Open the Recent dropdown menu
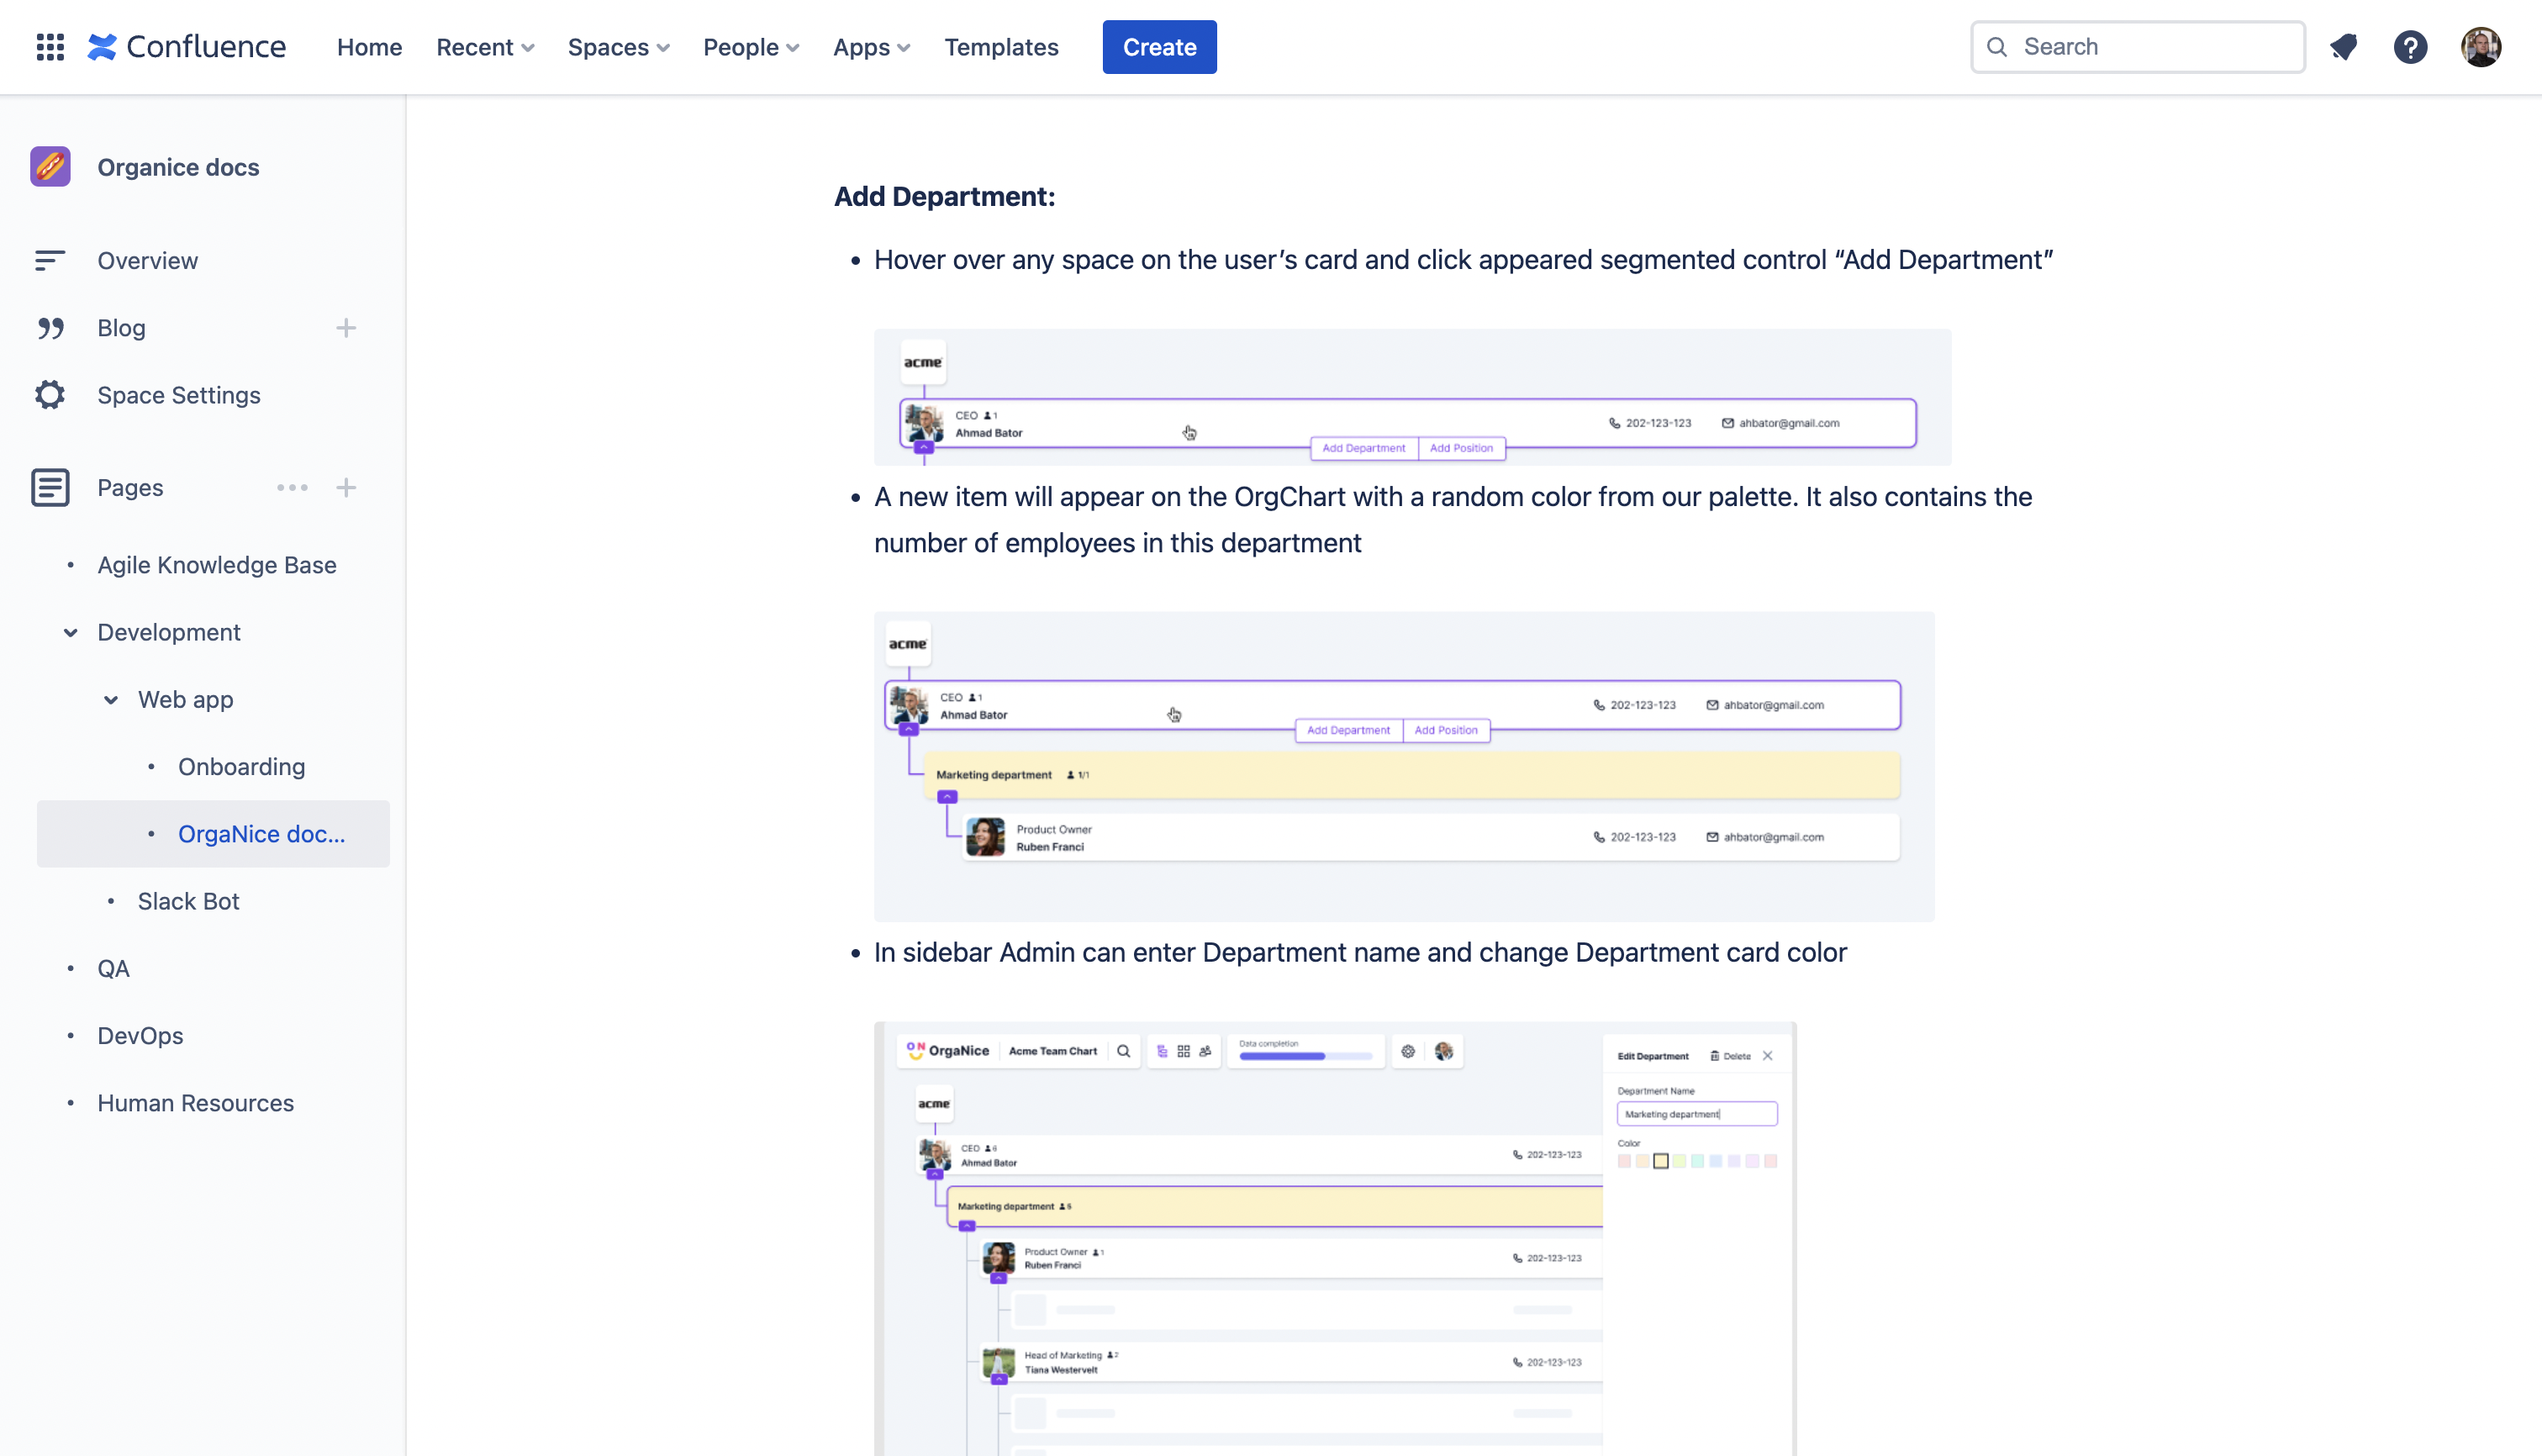The height and width of the screenshot is (1456, 2542). 485,47
